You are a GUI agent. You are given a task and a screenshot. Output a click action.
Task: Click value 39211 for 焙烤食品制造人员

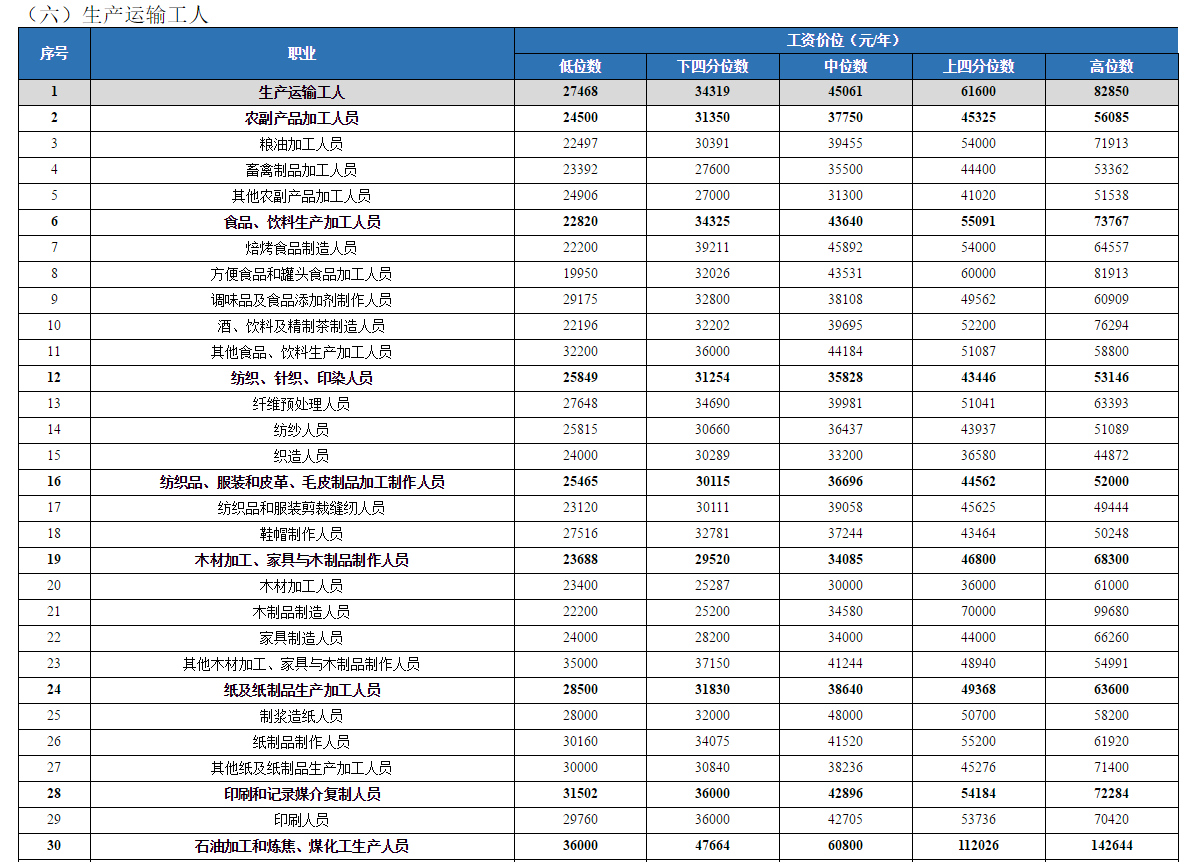tap(712, 247)
